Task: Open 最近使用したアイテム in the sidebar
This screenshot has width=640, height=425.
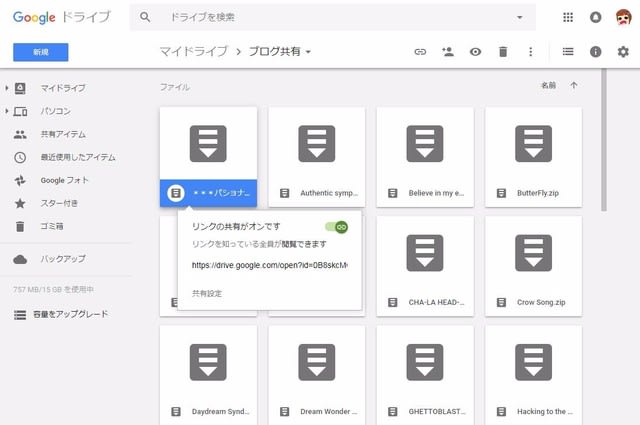Action: [78, 157]
